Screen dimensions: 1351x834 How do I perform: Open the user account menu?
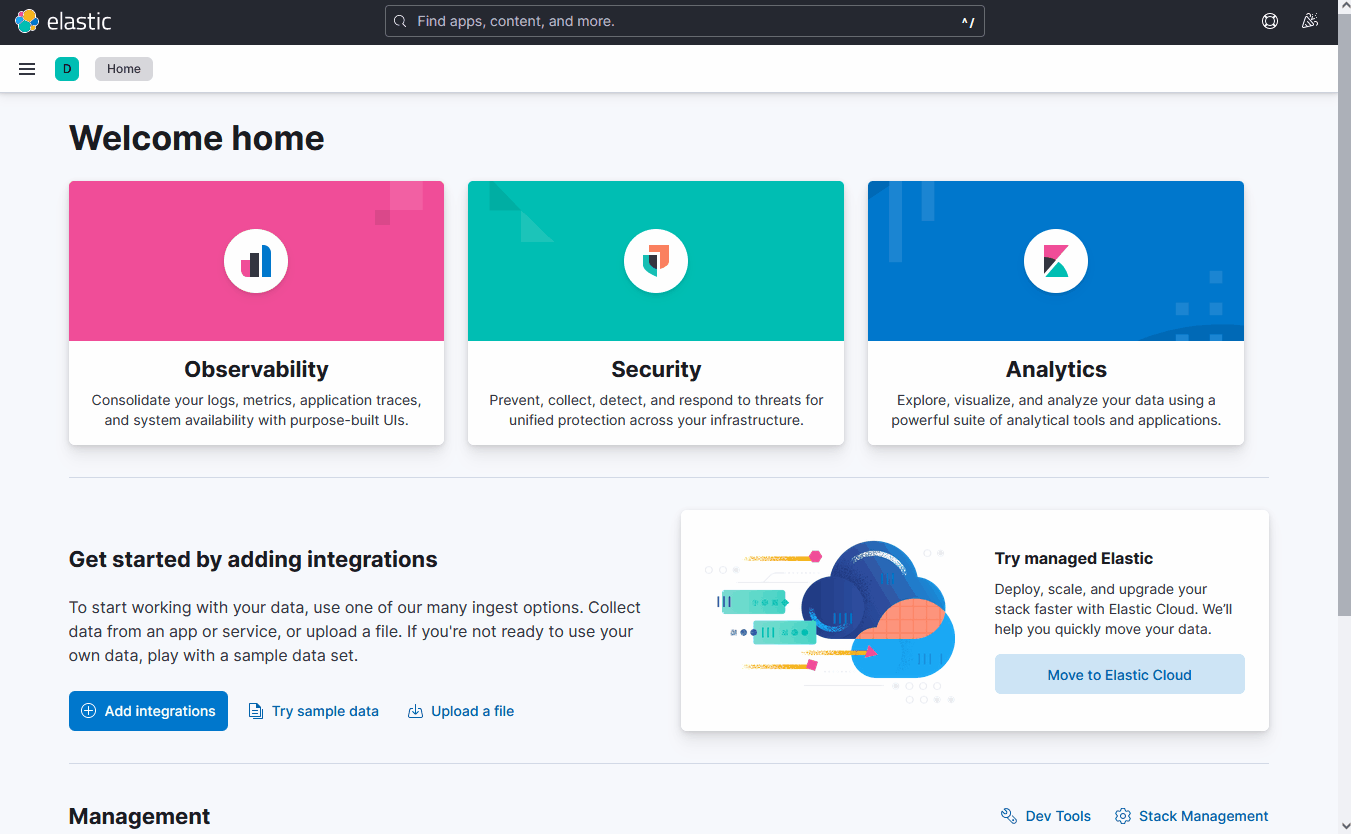pos(1309,20)
